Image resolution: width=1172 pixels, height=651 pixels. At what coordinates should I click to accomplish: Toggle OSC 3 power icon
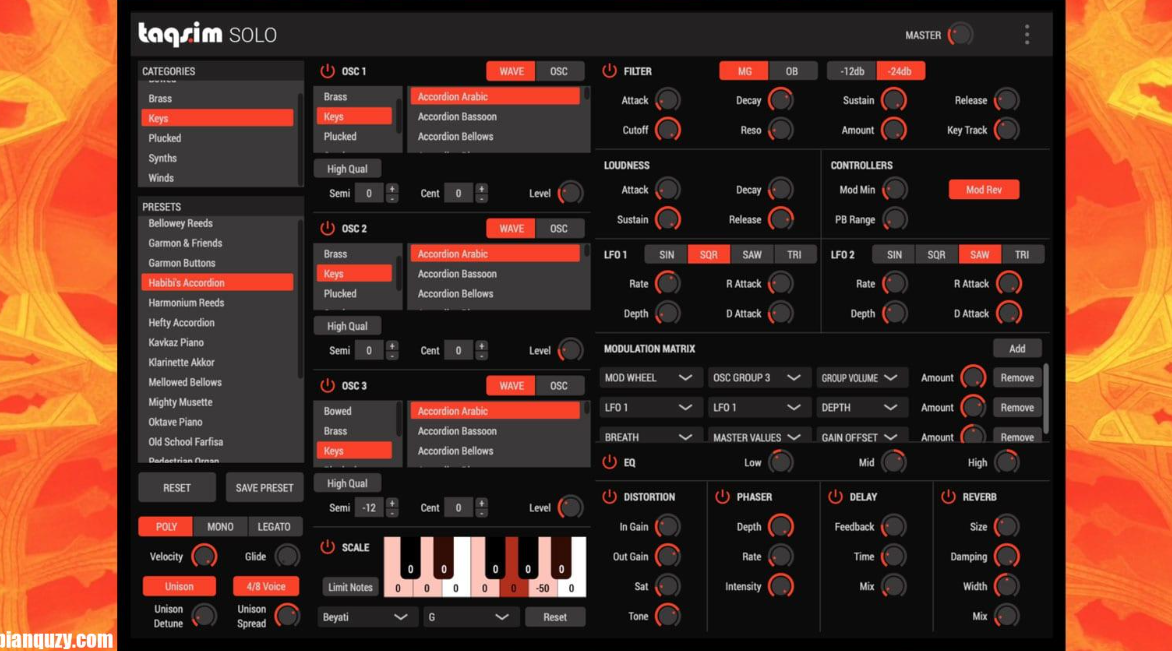point(327,386)
